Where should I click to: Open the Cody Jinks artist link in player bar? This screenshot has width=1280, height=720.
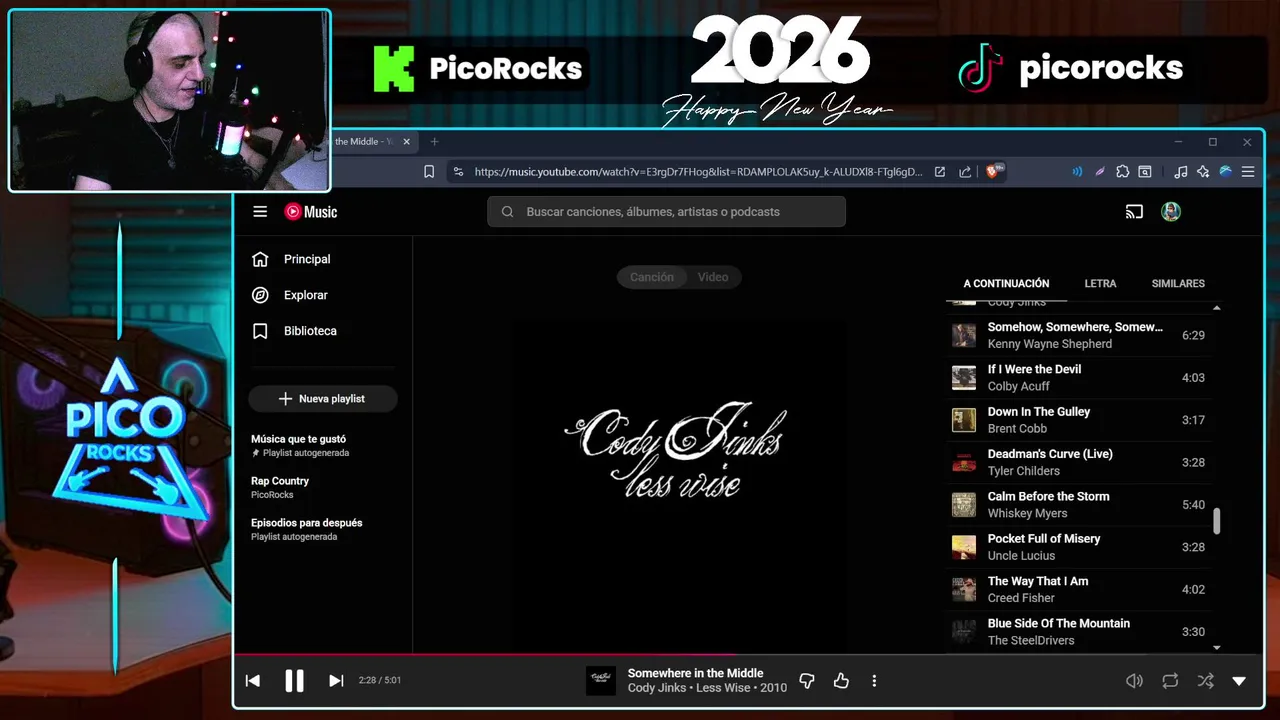(x=657, y=688)
